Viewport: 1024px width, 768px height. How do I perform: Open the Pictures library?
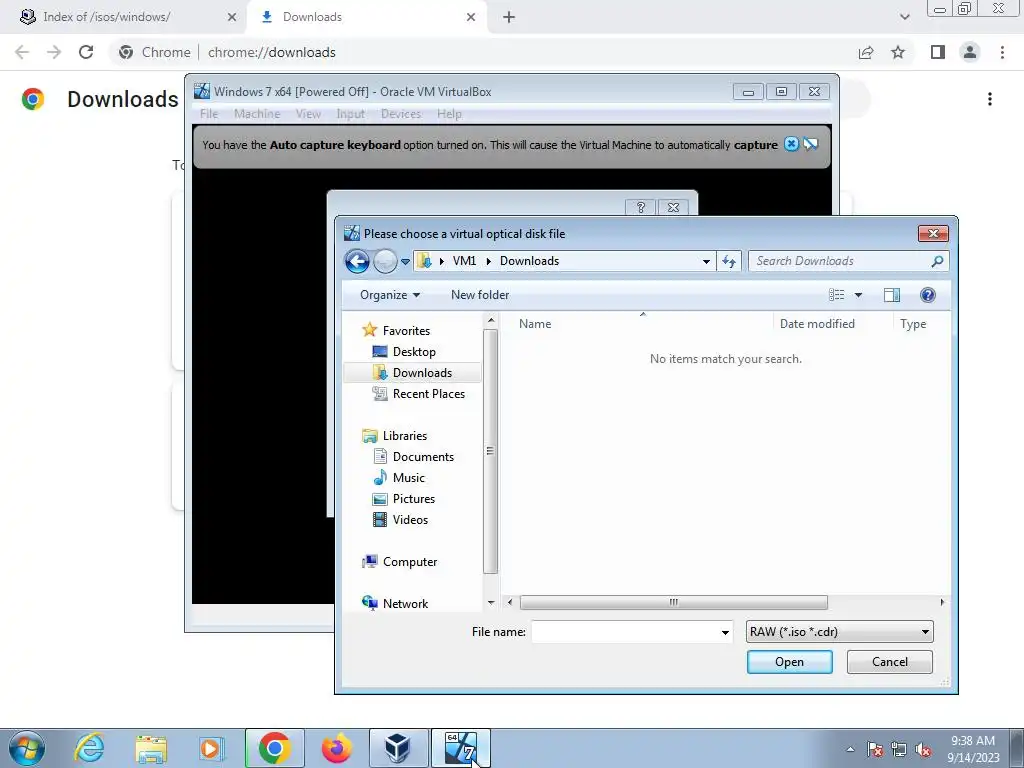pyautogui.click(x=413, y=498)
